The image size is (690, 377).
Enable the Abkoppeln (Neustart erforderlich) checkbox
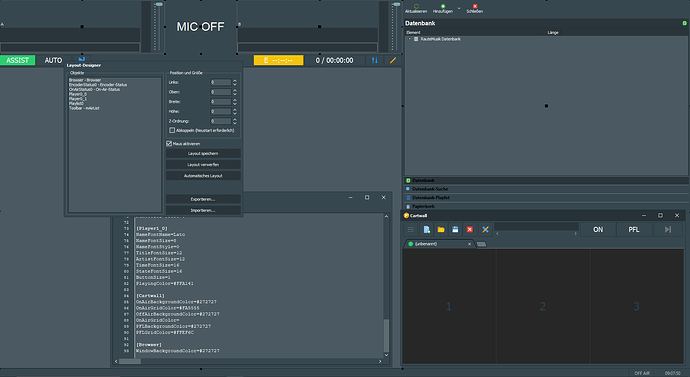[172, 131]
